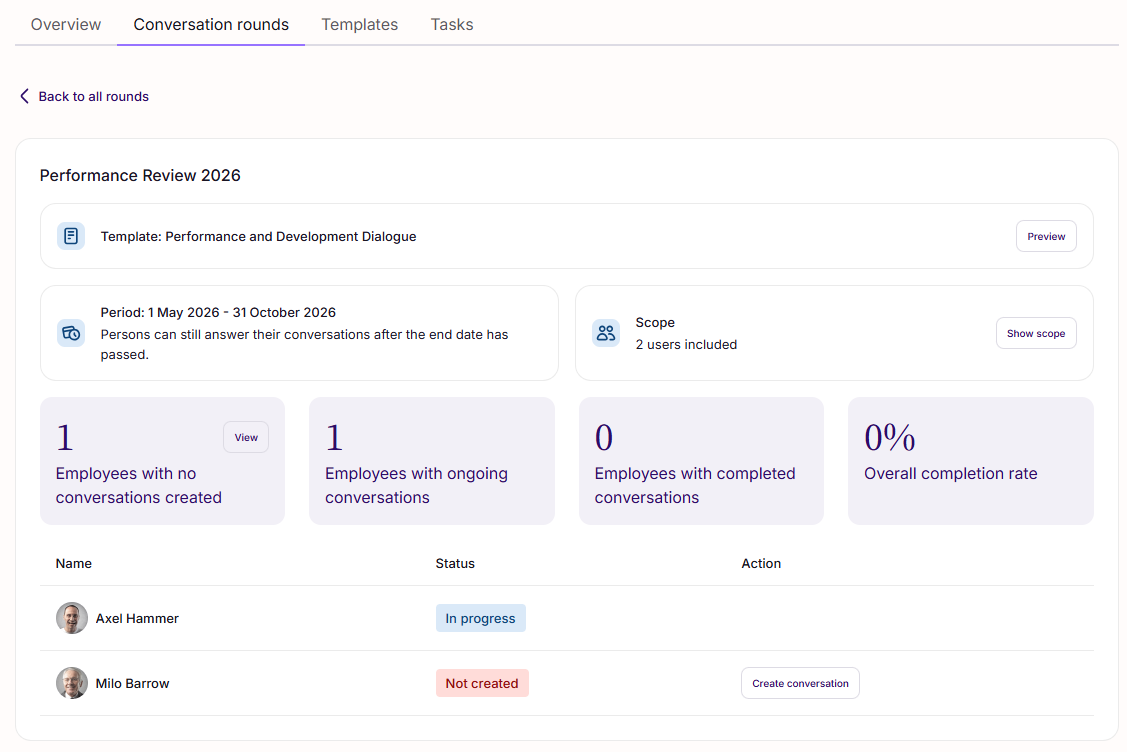1127x752 pixels.
Task: Open the Overview tab
Action: pyautogui.click(x=65, y=24)
